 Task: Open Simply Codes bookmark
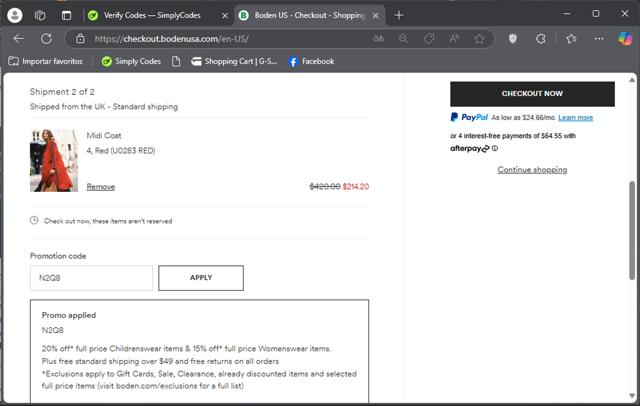click(131, 61)
